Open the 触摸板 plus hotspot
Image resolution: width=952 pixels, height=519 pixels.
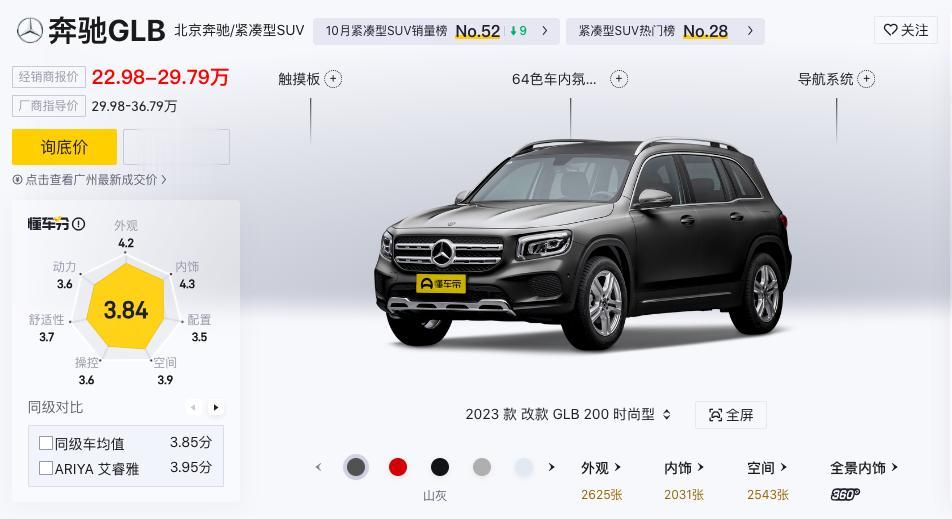pos(333,79)
